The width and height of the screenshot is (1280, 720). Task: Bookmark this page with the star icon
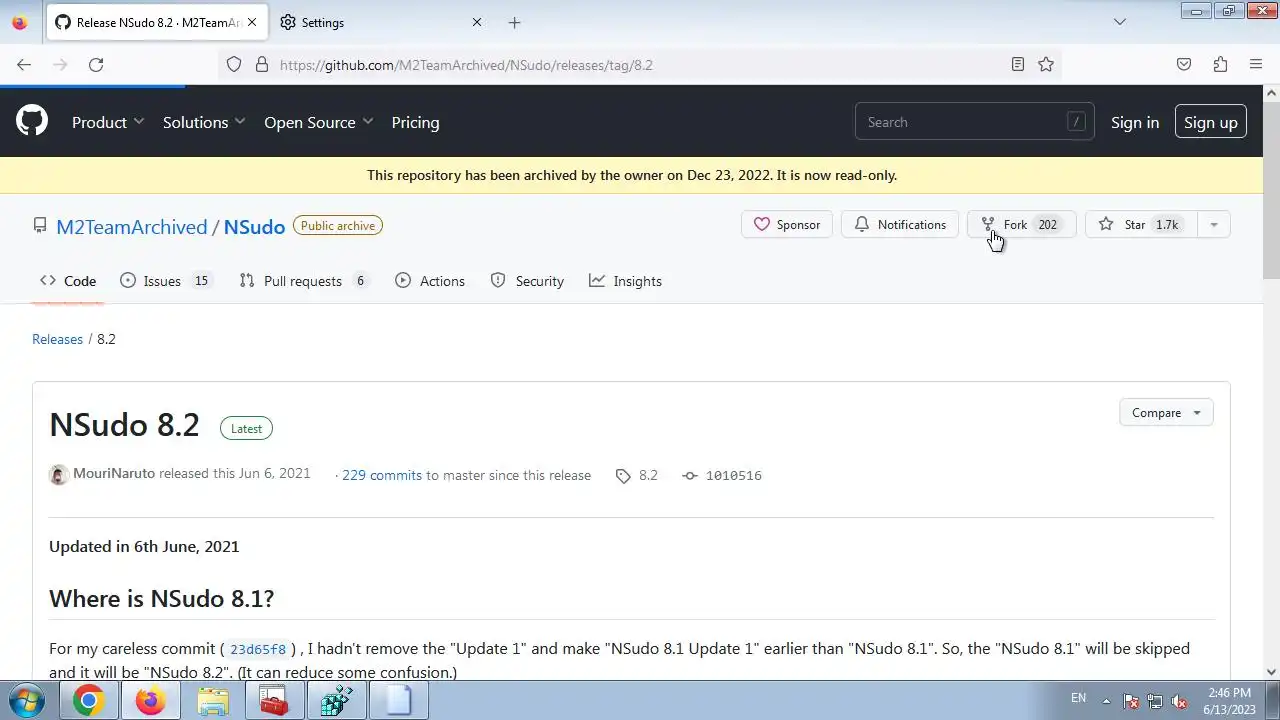(1046, 65)
